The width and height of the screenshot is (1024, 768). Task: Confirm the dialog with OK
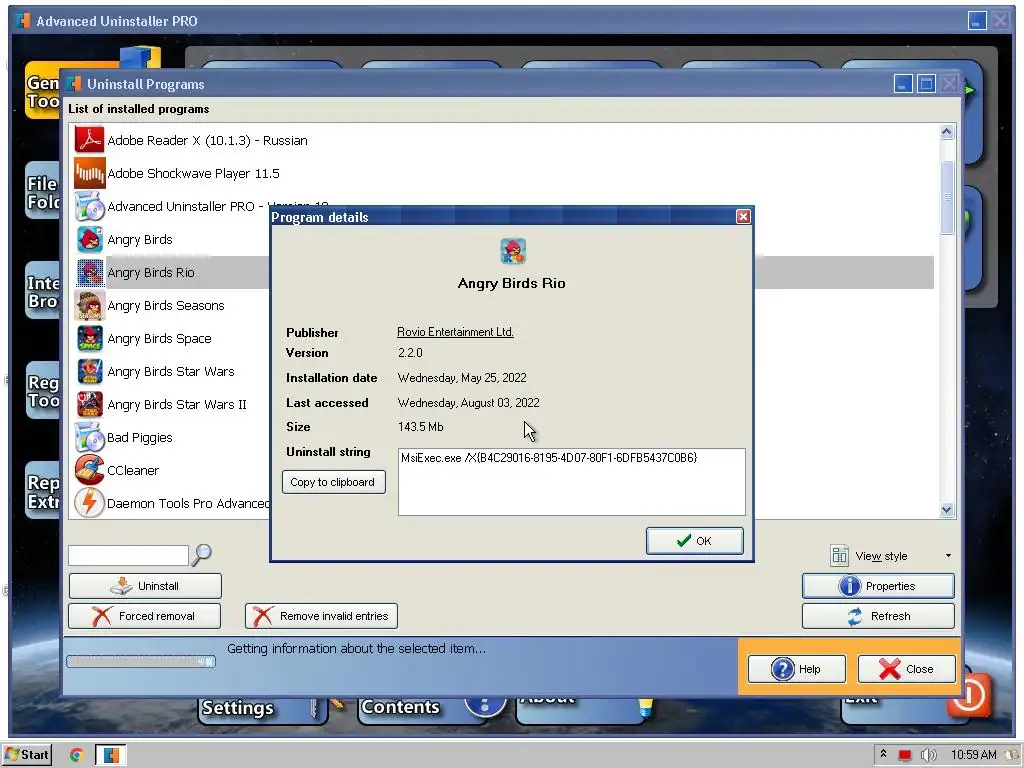694,541
